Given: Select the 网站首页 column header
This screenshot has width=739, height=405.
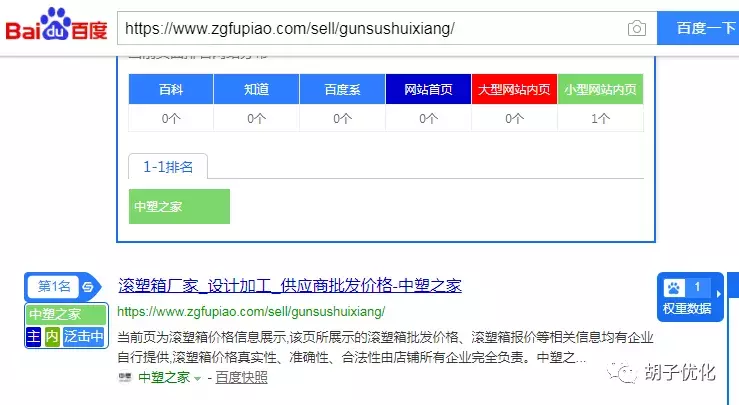Looking at the screenshot, I should tap(428, 89).
